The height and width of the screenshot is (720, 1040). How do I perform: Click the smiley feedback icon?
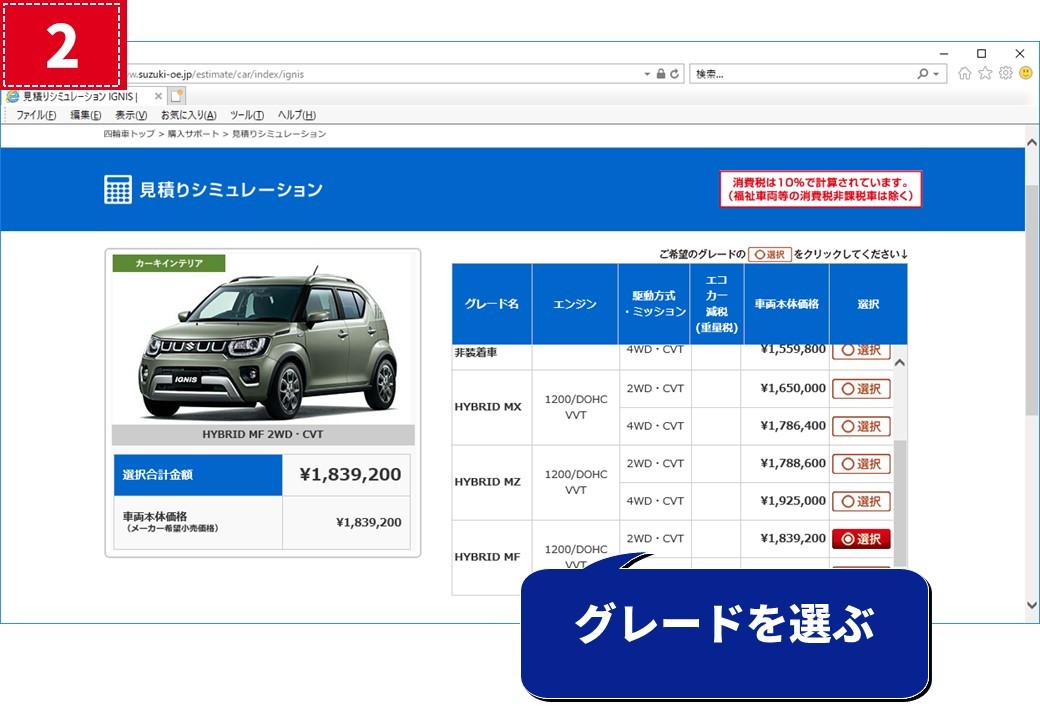coord(1026,73)
